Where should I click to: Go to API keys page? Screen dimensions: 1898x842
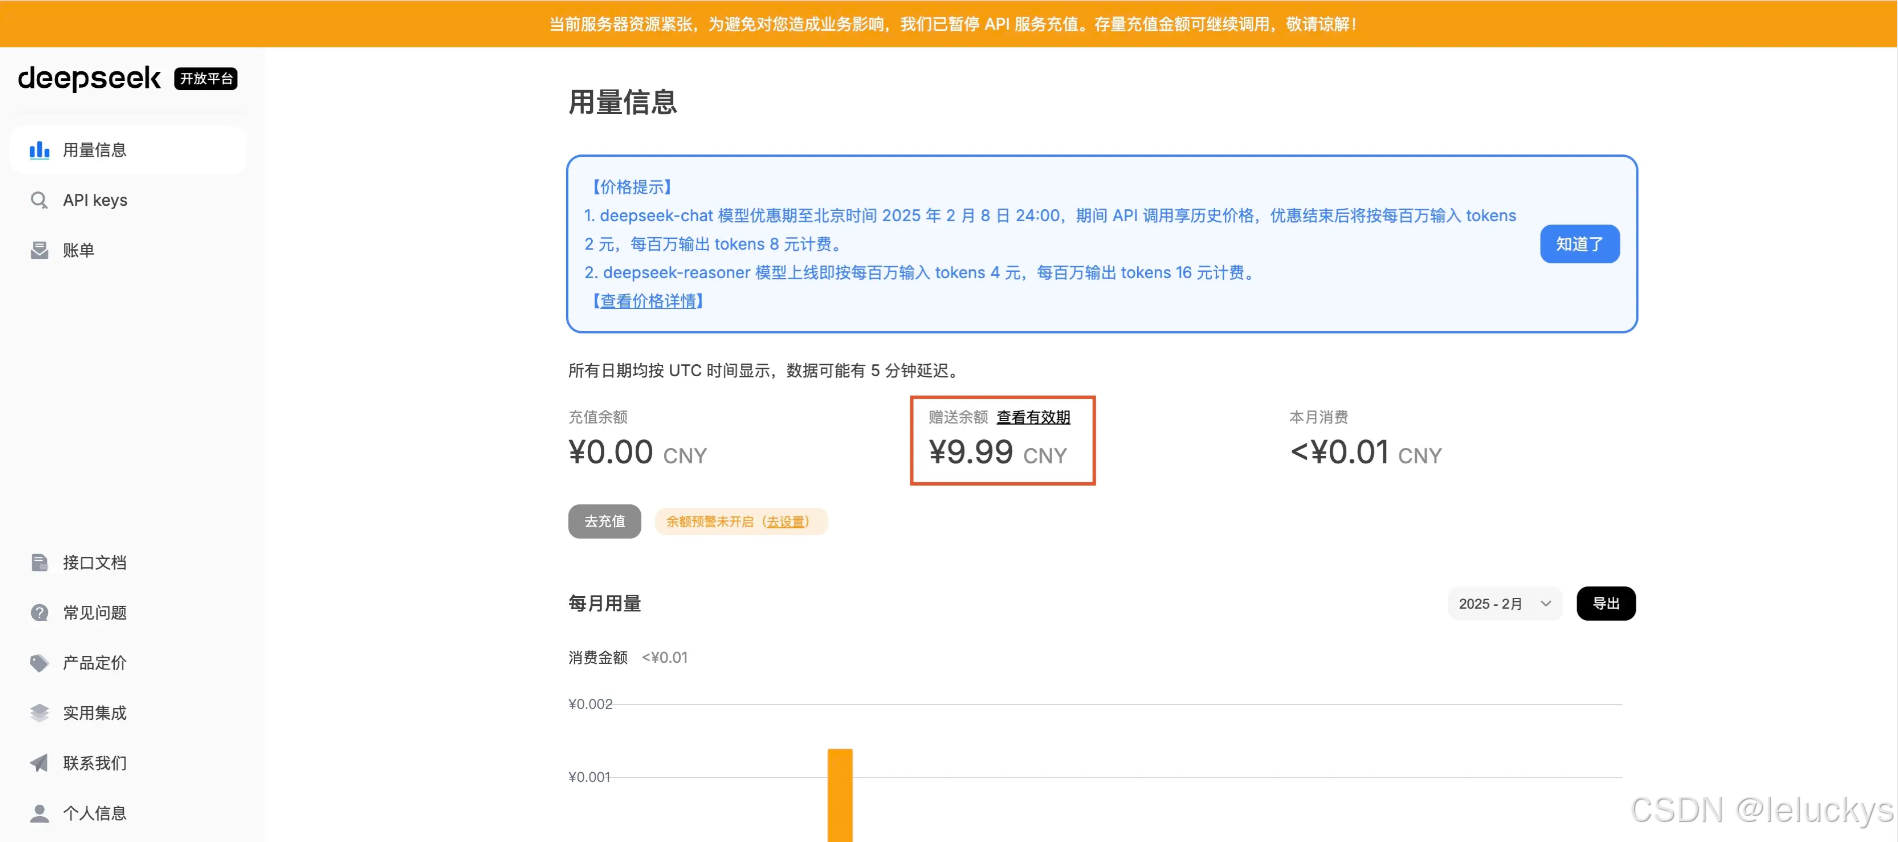128,200
